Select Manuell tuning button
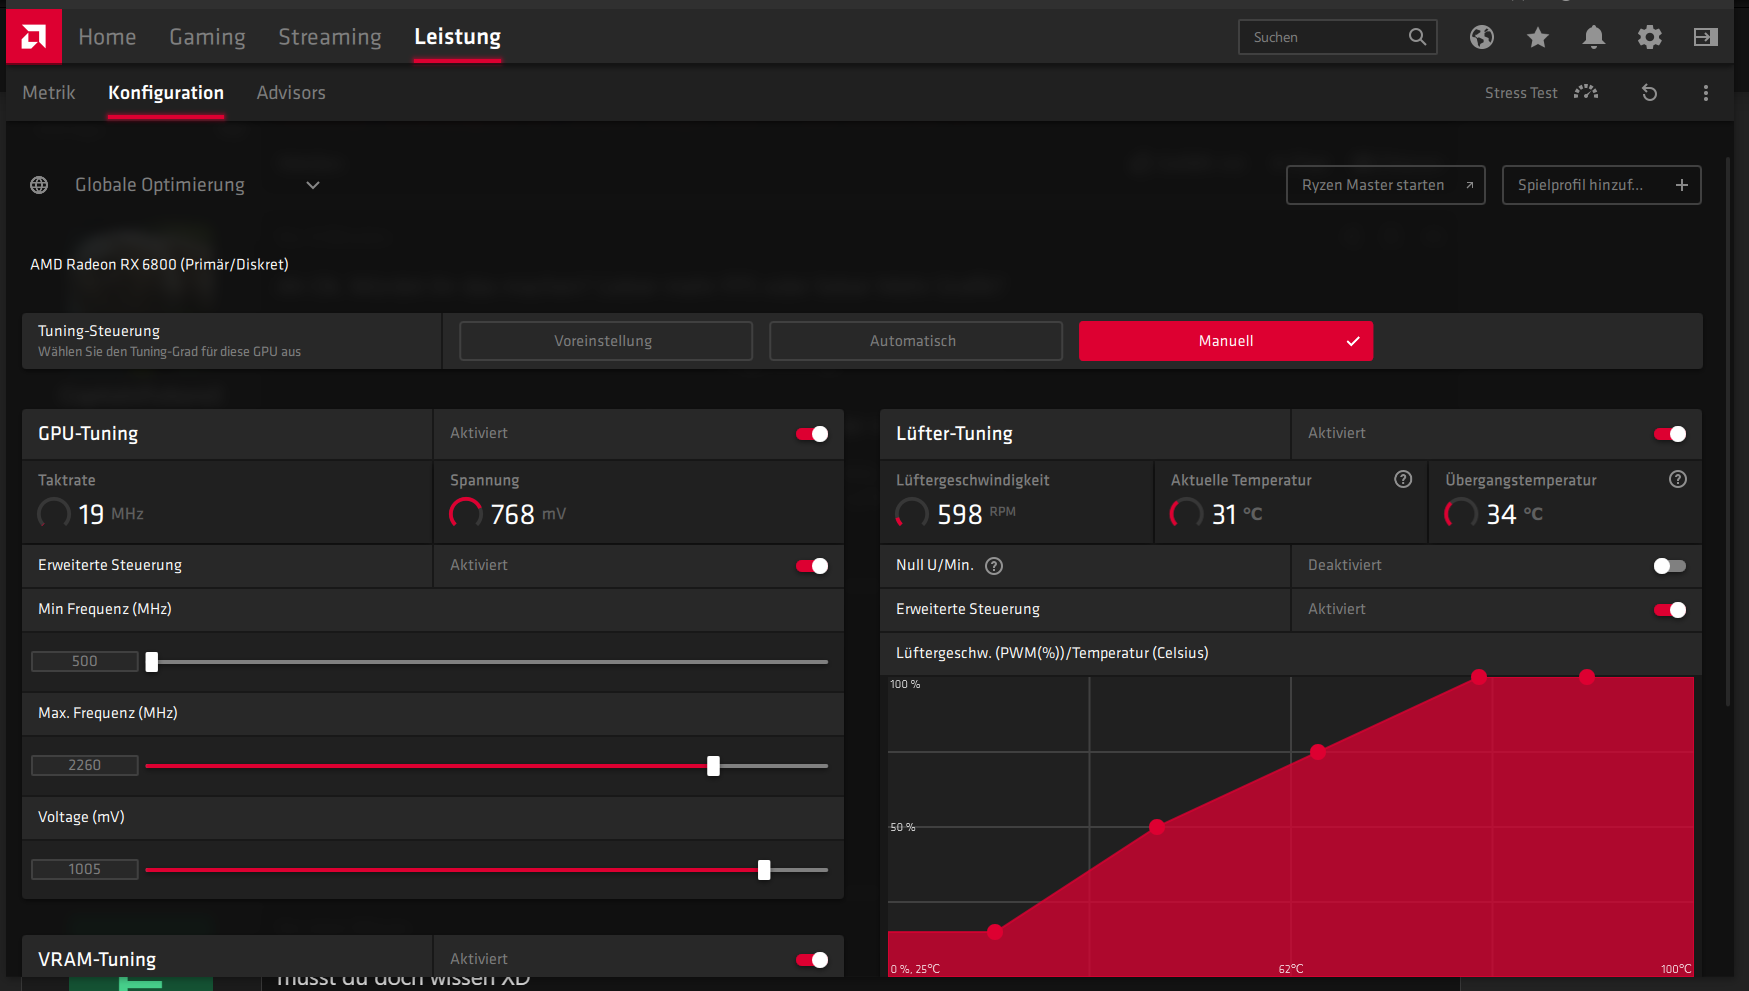Image resolution: width=1749 pixels, height=991 pixels. click(1226, 341)
